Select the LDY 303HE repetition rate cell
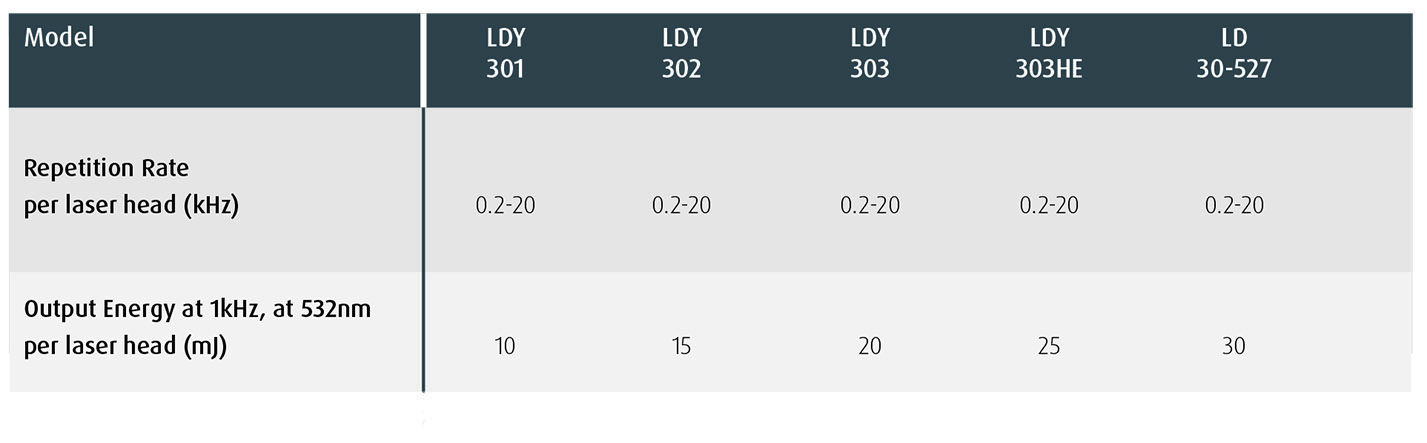Image resolution: width=1427 pixels, height=443 pixels. [x=1049, y=205]
